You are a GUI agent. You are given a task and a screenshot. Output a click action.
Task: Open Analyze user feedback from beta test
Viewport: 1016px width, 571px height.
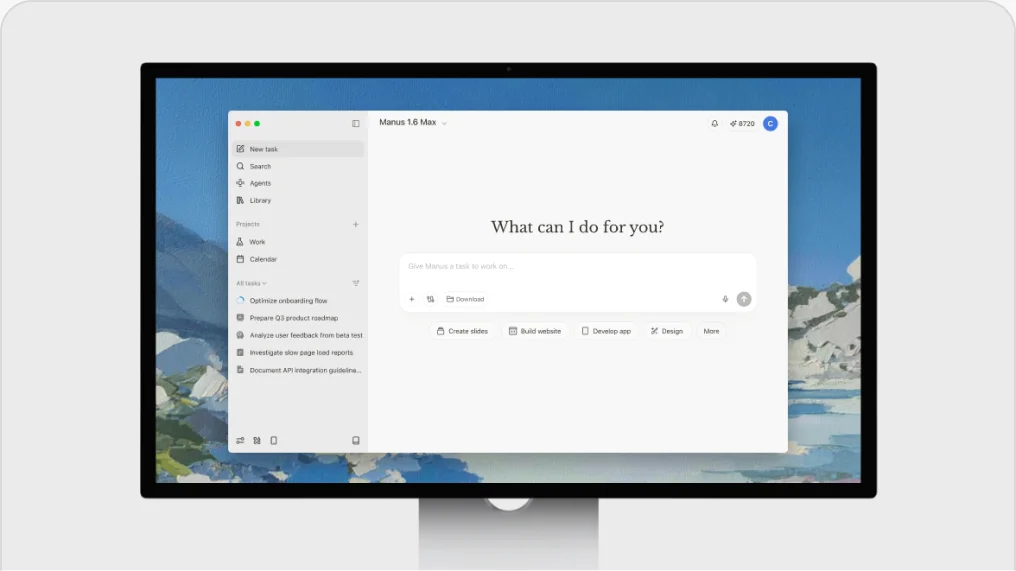point(298,335)
